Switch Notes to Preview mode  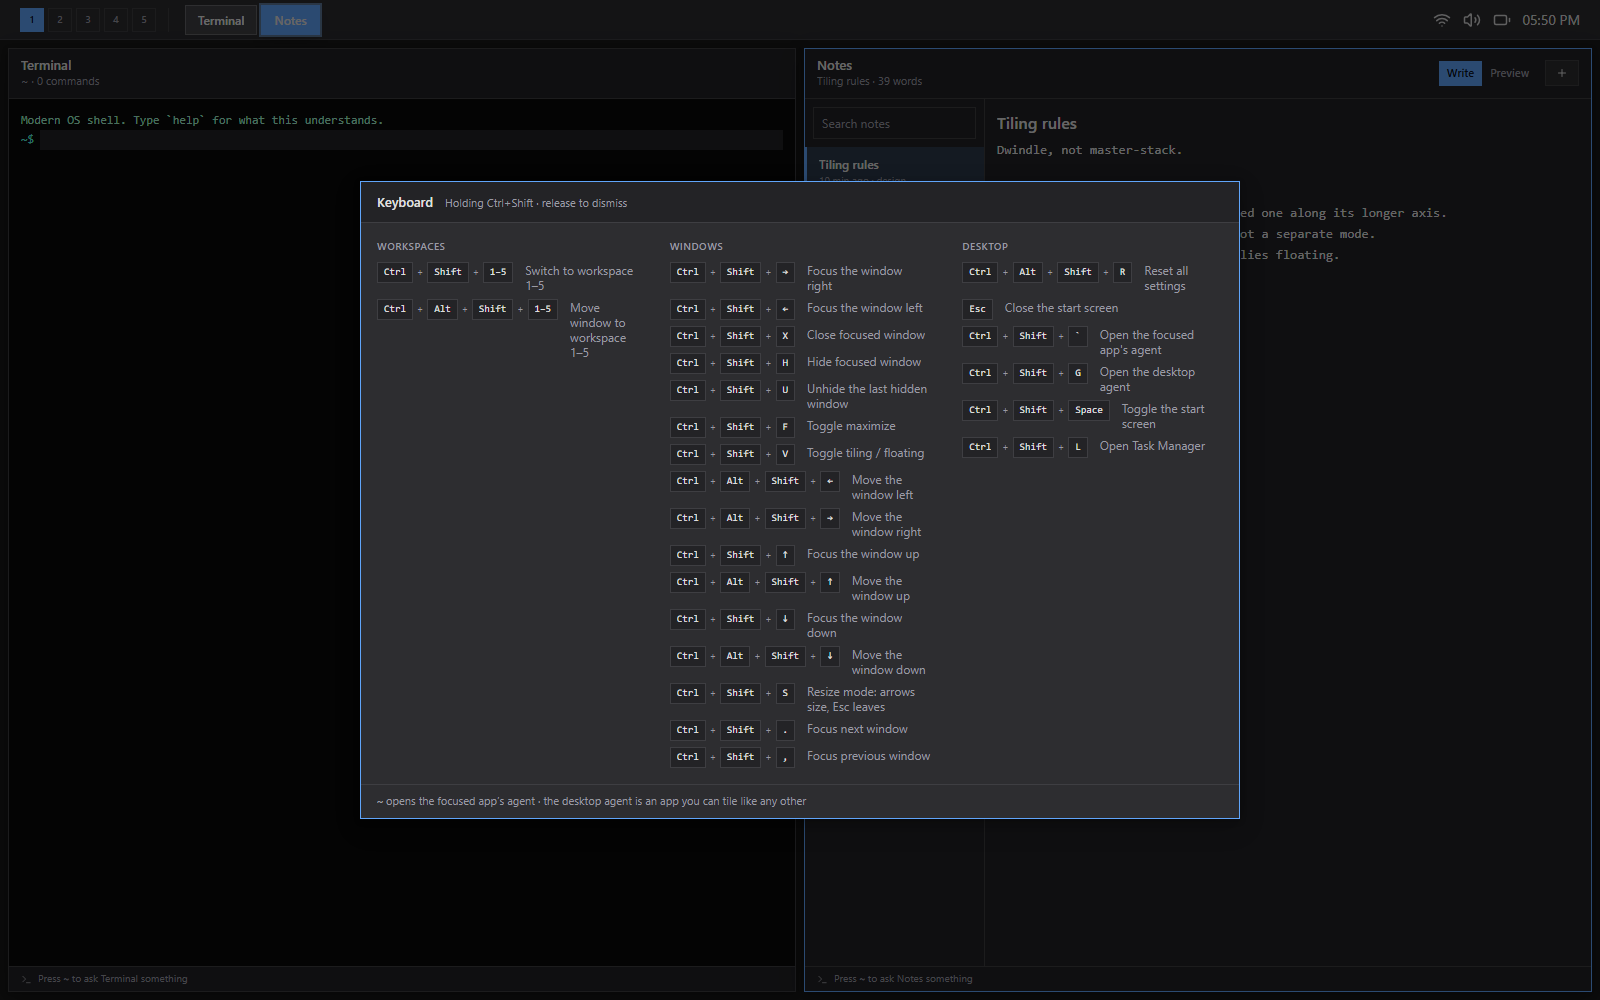click(x=1509, y=73)
